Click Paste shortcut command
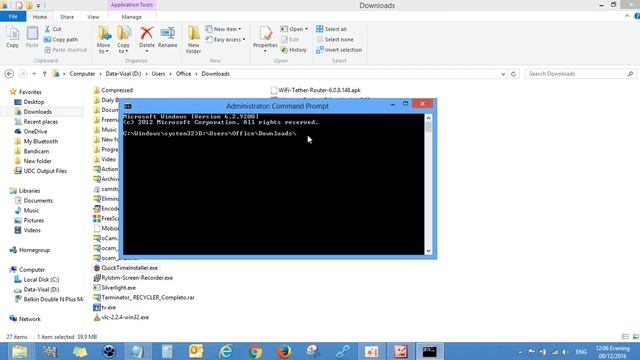Image resolution: width=640 pixels, height=360 pixels. [66, 50]
